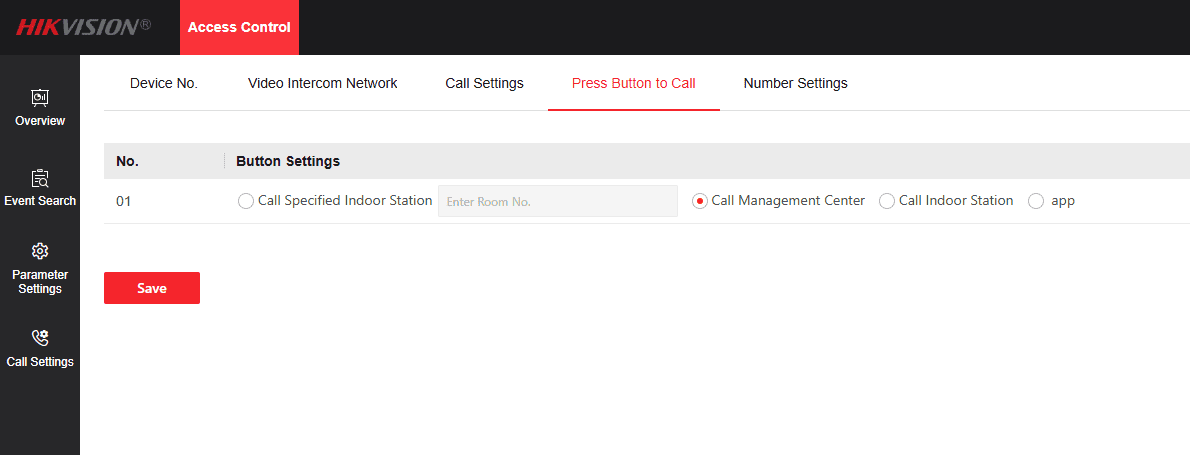Open the Video Intercom Network tab

coord(322,83)
